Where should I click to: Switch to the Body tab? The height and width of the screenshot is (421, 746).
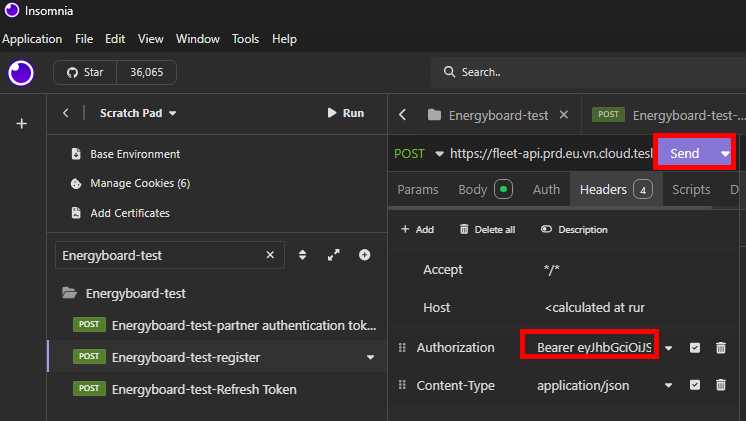point(485,189)
